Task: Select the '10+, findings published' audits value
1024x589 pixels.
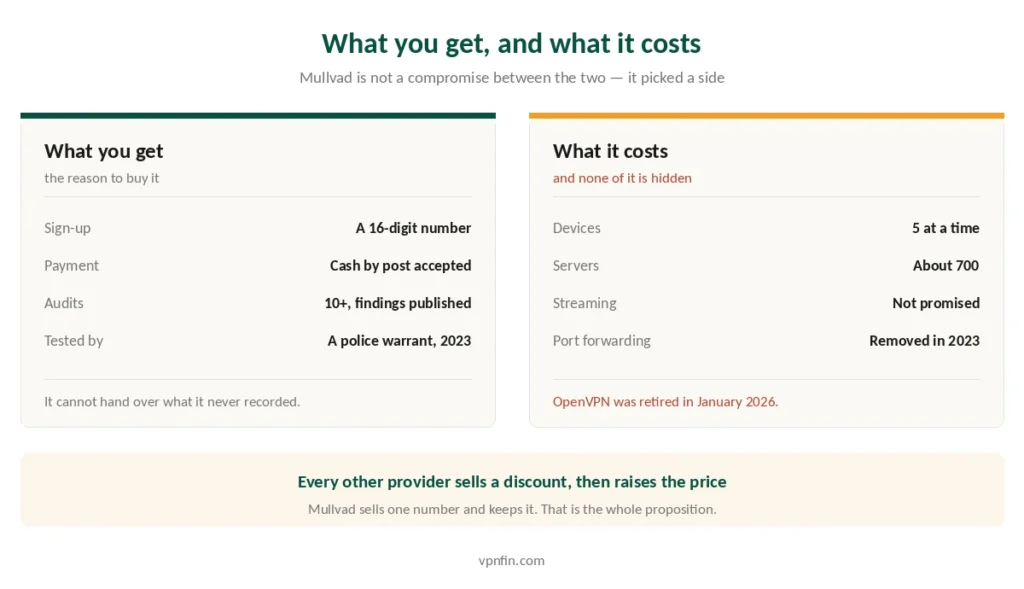Action: [x=398, y=303]
